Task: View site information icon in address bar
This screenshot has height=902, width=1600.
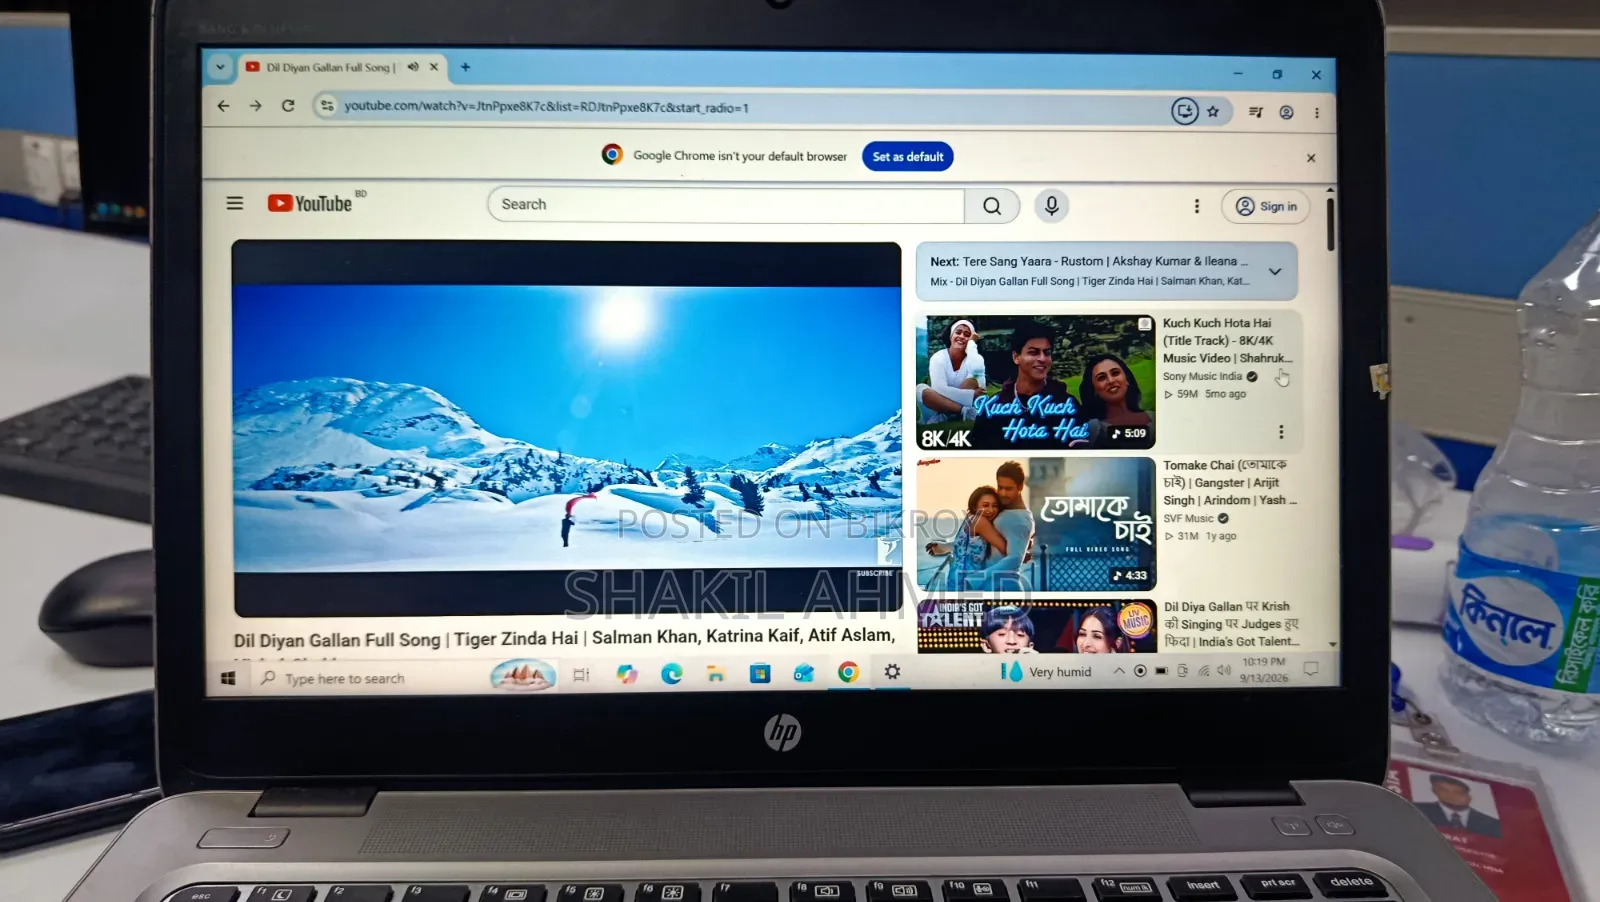Action: pos(326,105)
